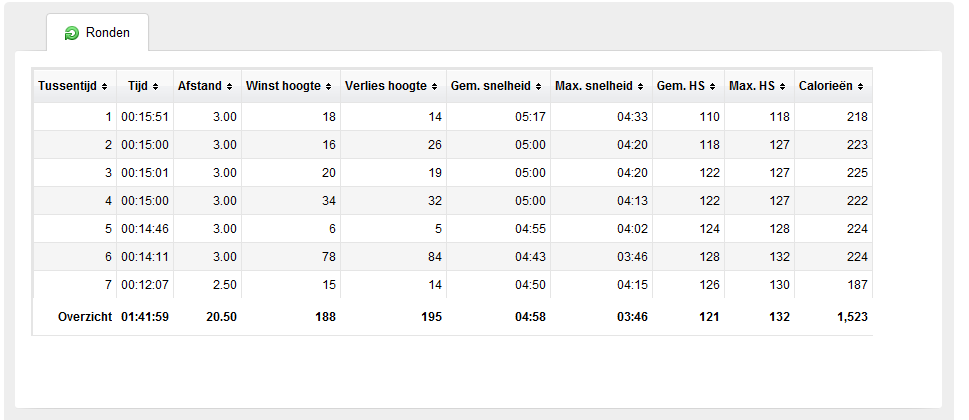Click the Afstand column header text
The width and height of the screenshot is (969, 420).
pyautogui.click(x=200, y=86)
